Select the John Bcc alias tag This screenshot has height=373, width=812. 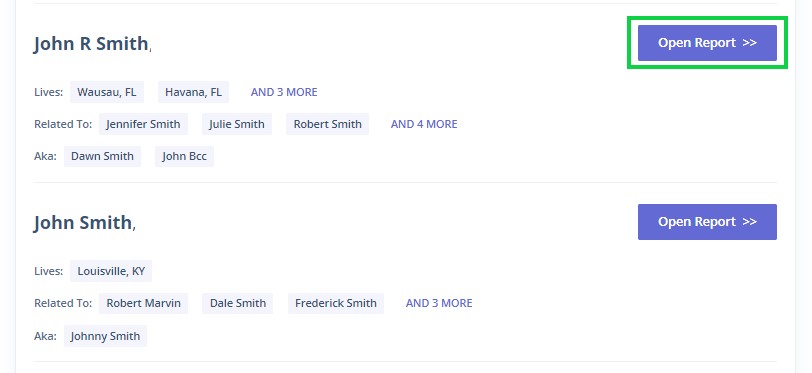click(184, 156)
